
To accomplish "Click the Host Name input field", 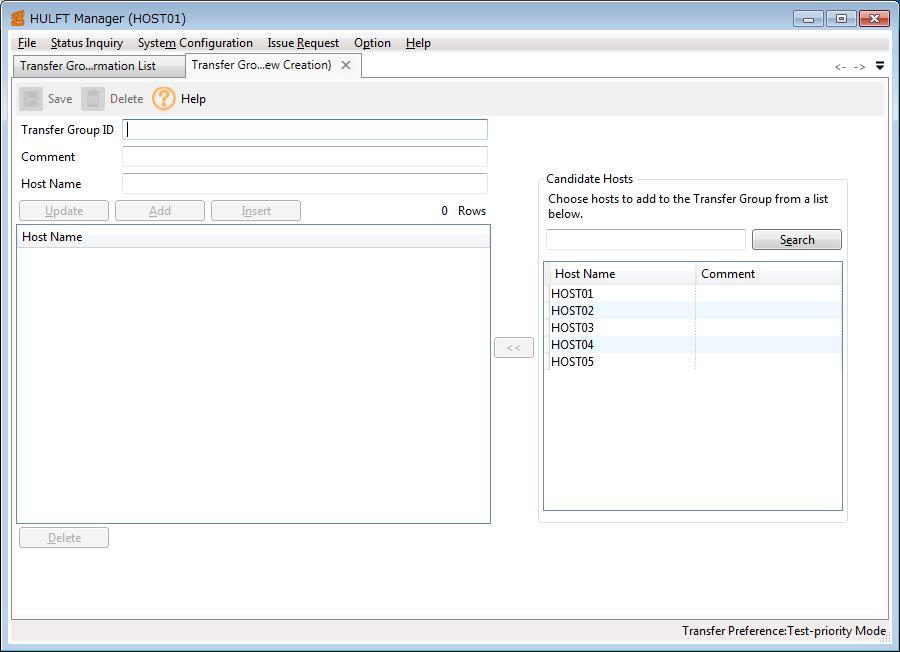I will [x=305, y=184].
